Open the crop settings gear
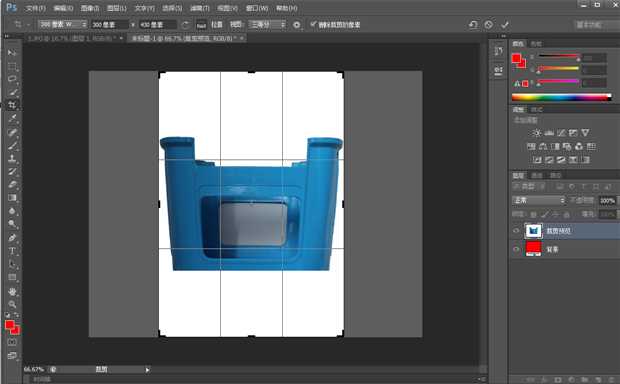The height and width of the screenshot is (384, 620). [x=297, y=25]
